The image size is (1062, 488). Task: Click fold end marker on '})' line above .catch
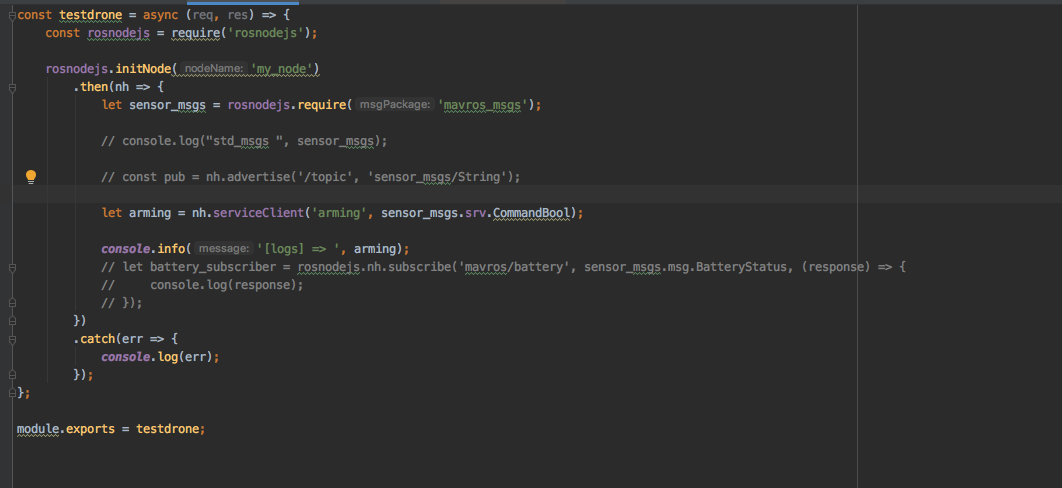(12, 321)
